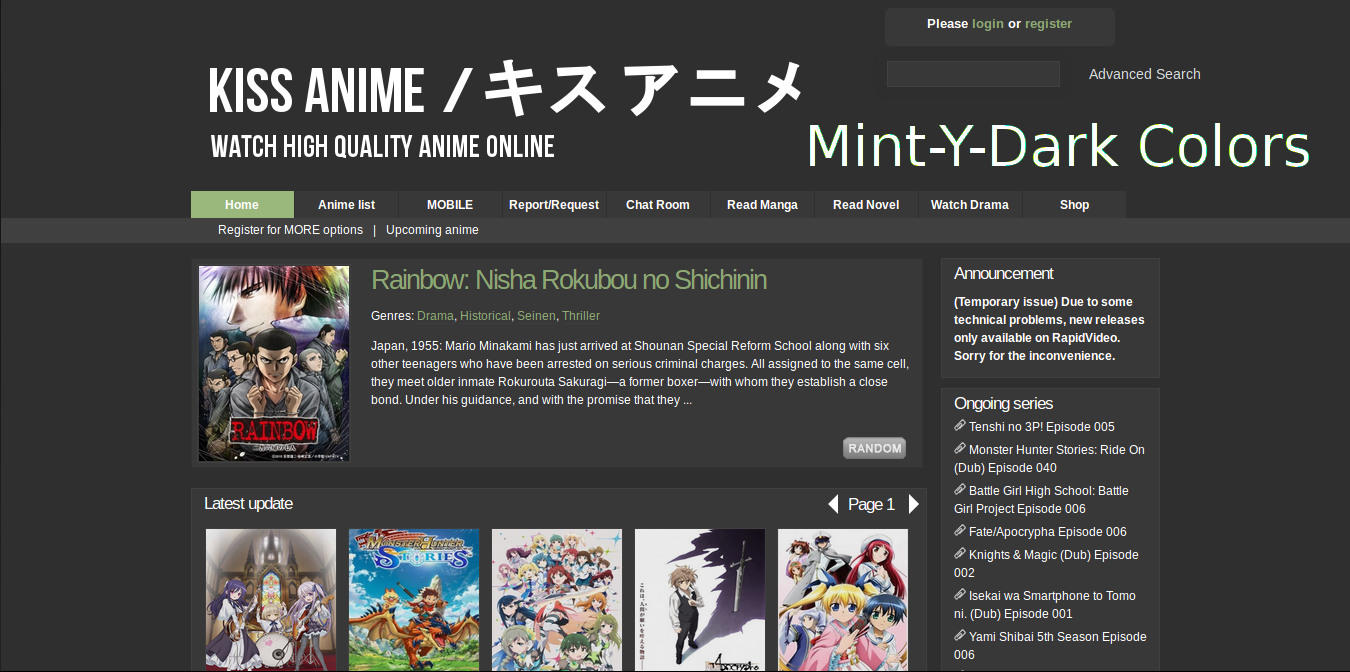Click the login link
Viewport: 1350px width, 672px height.
(988, 24)
